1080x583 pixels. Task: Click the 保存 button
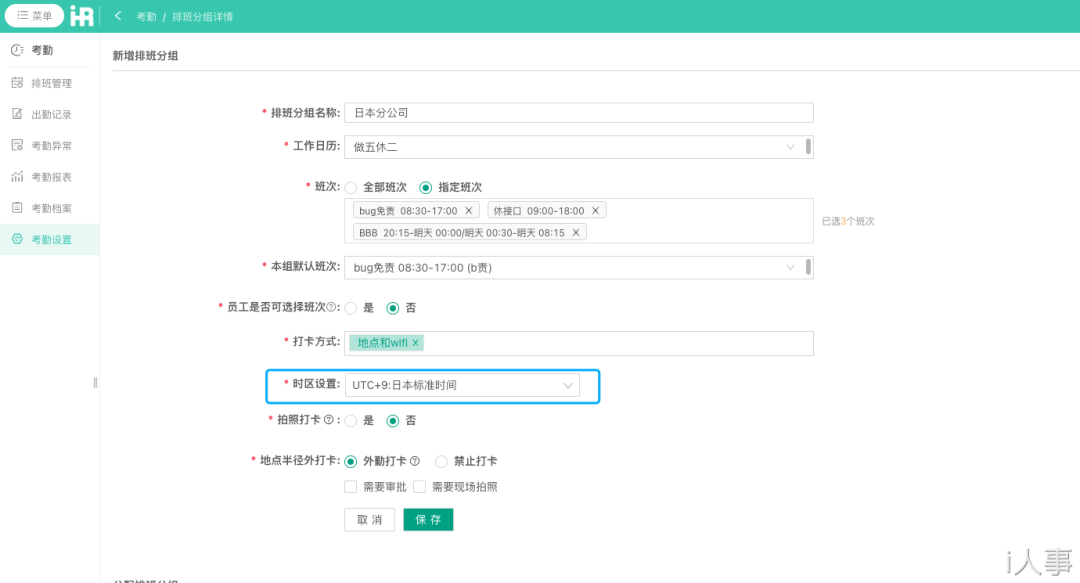click(428, 520)
